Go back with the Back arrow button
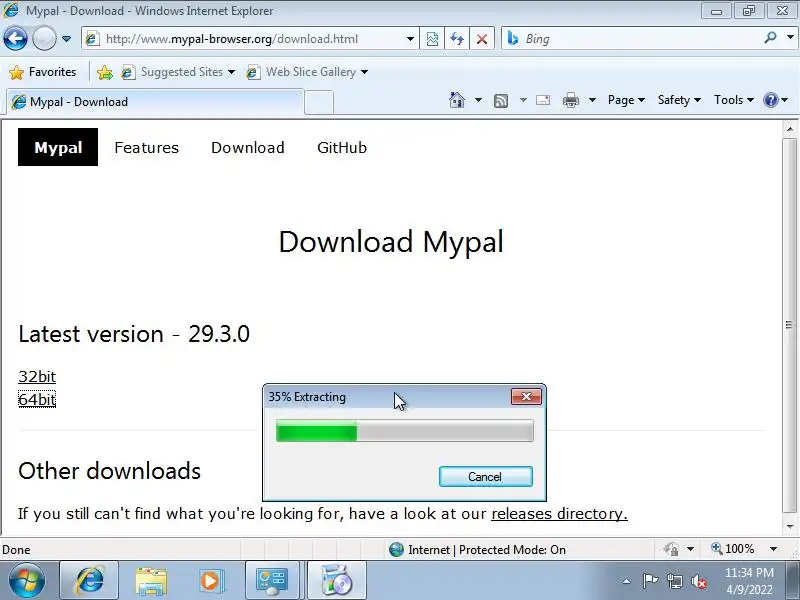This screenshot has width=800, height=600. click(15, 38)
